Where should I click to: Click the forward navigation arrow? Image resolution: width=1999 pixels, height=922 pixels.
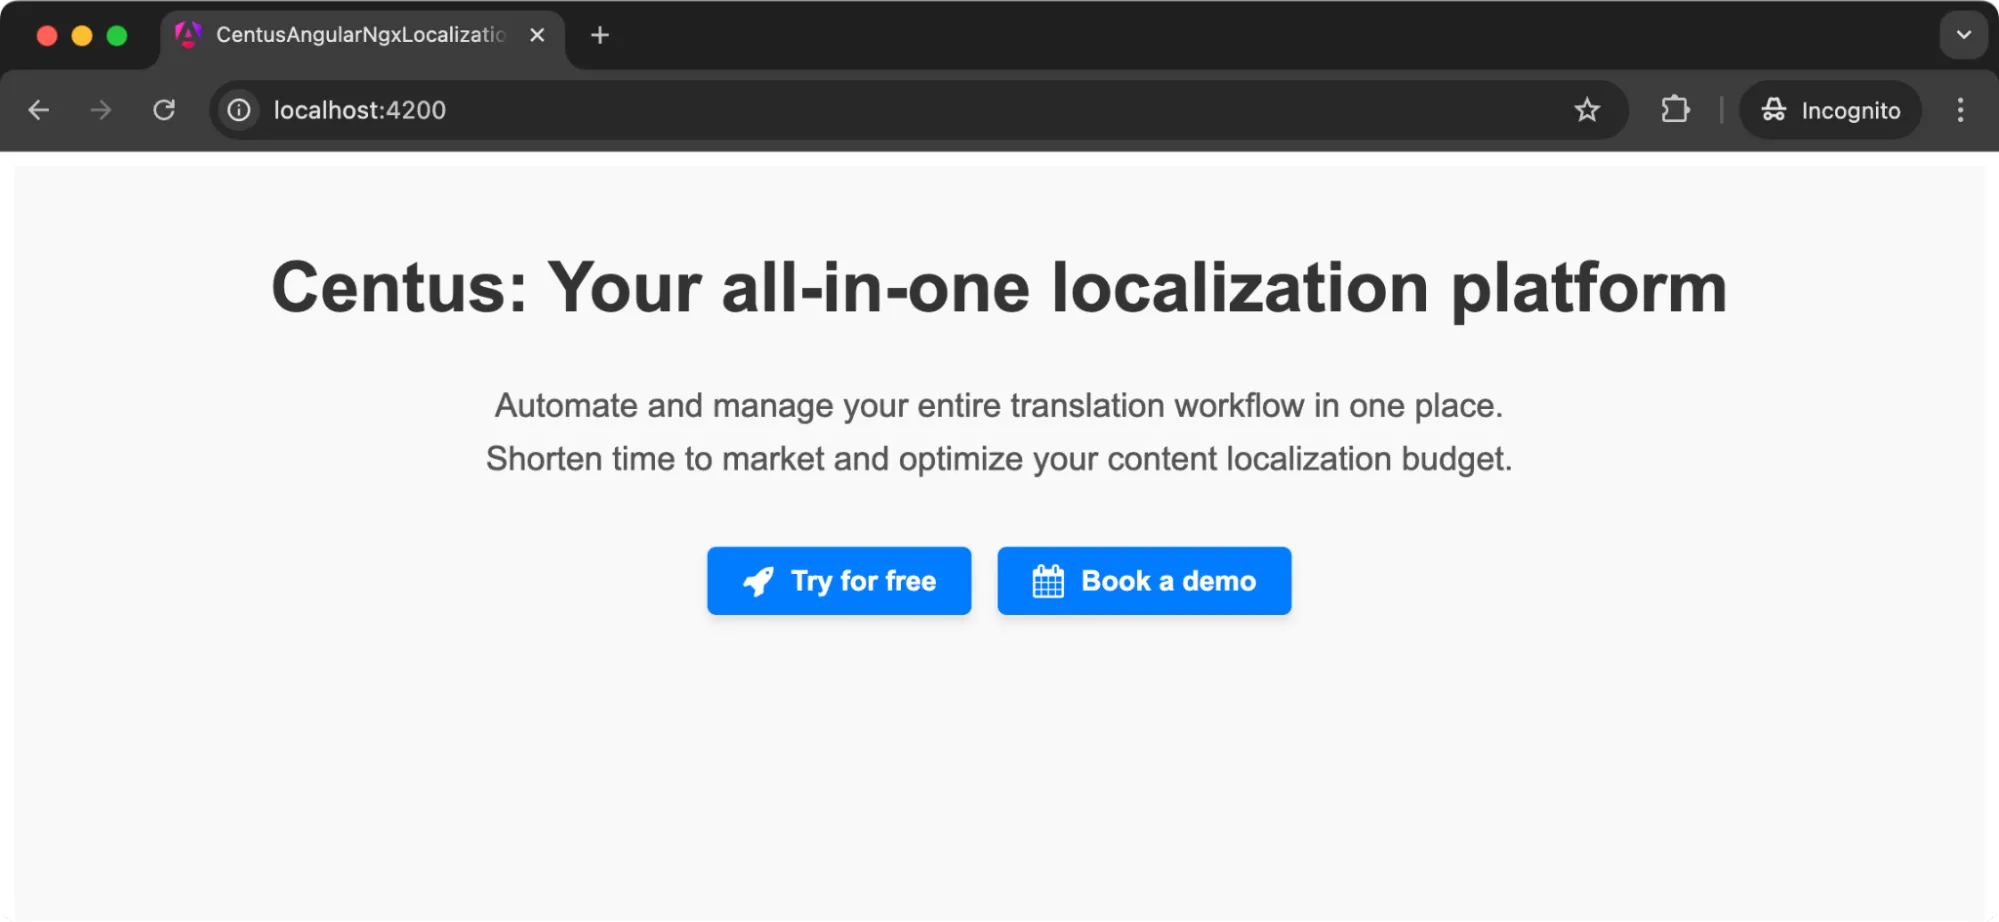point(100,110)
